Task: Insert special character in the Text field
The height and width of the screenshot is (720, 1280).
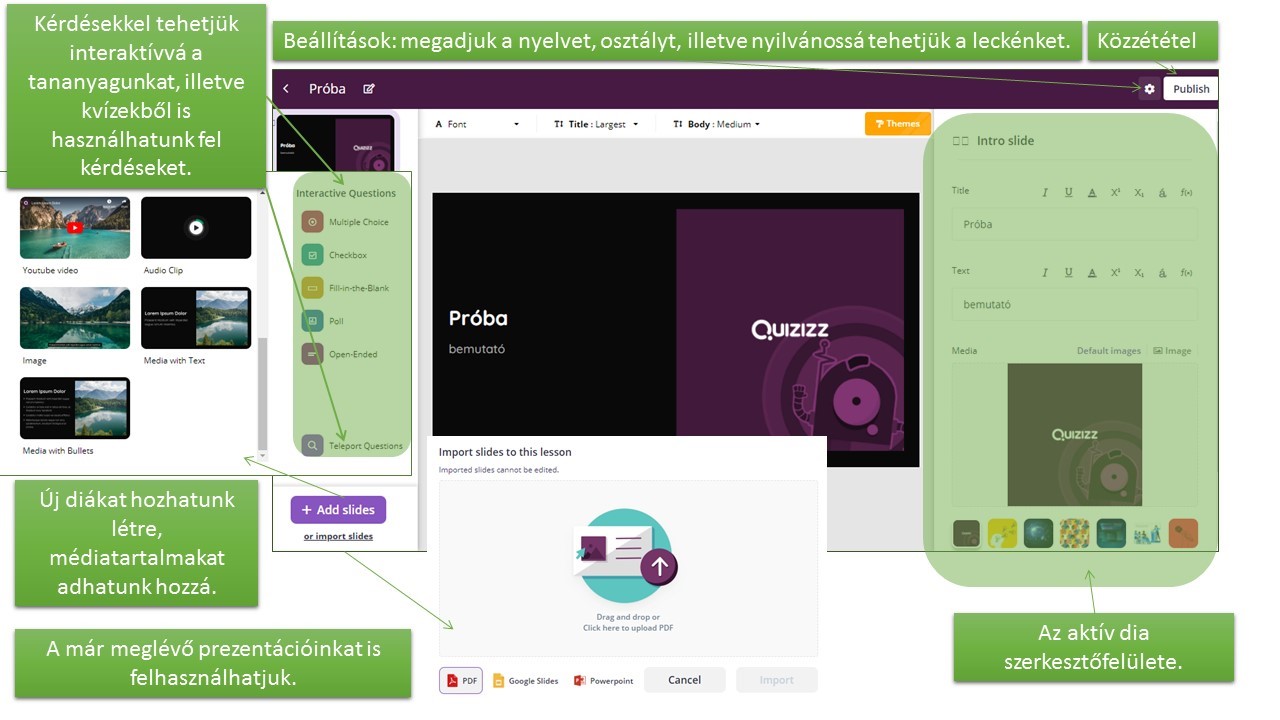Action: click(1162, 272)
